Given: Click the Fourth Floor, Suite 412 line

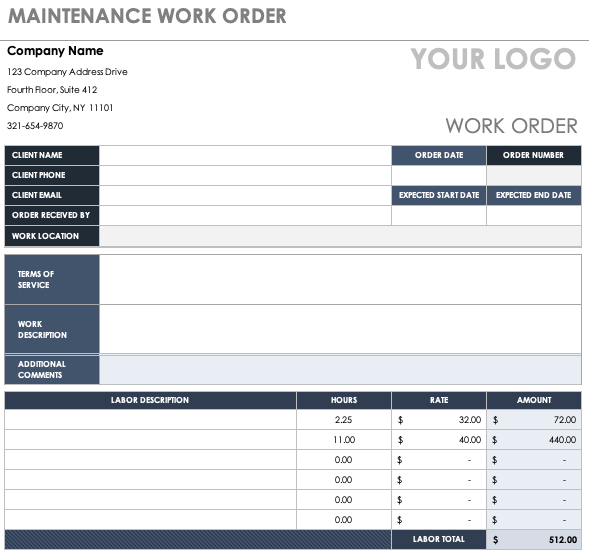Looking at the screenshot, I should 52,90.
